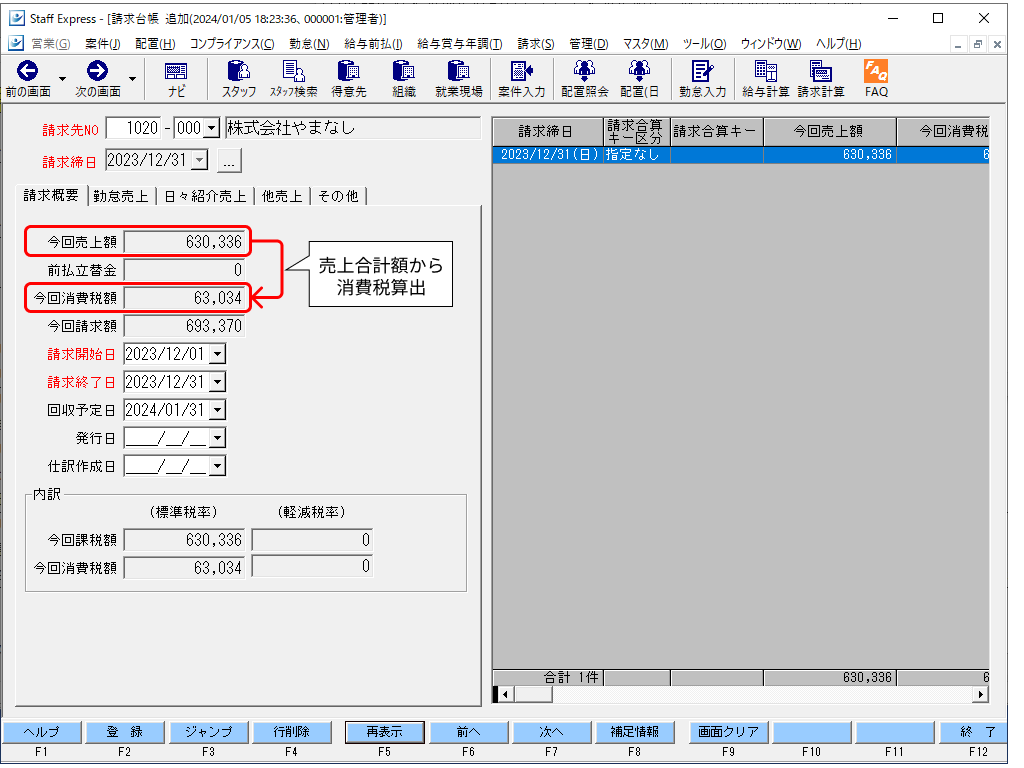Click the Staff Express app icon in title bar

point(16,18)
